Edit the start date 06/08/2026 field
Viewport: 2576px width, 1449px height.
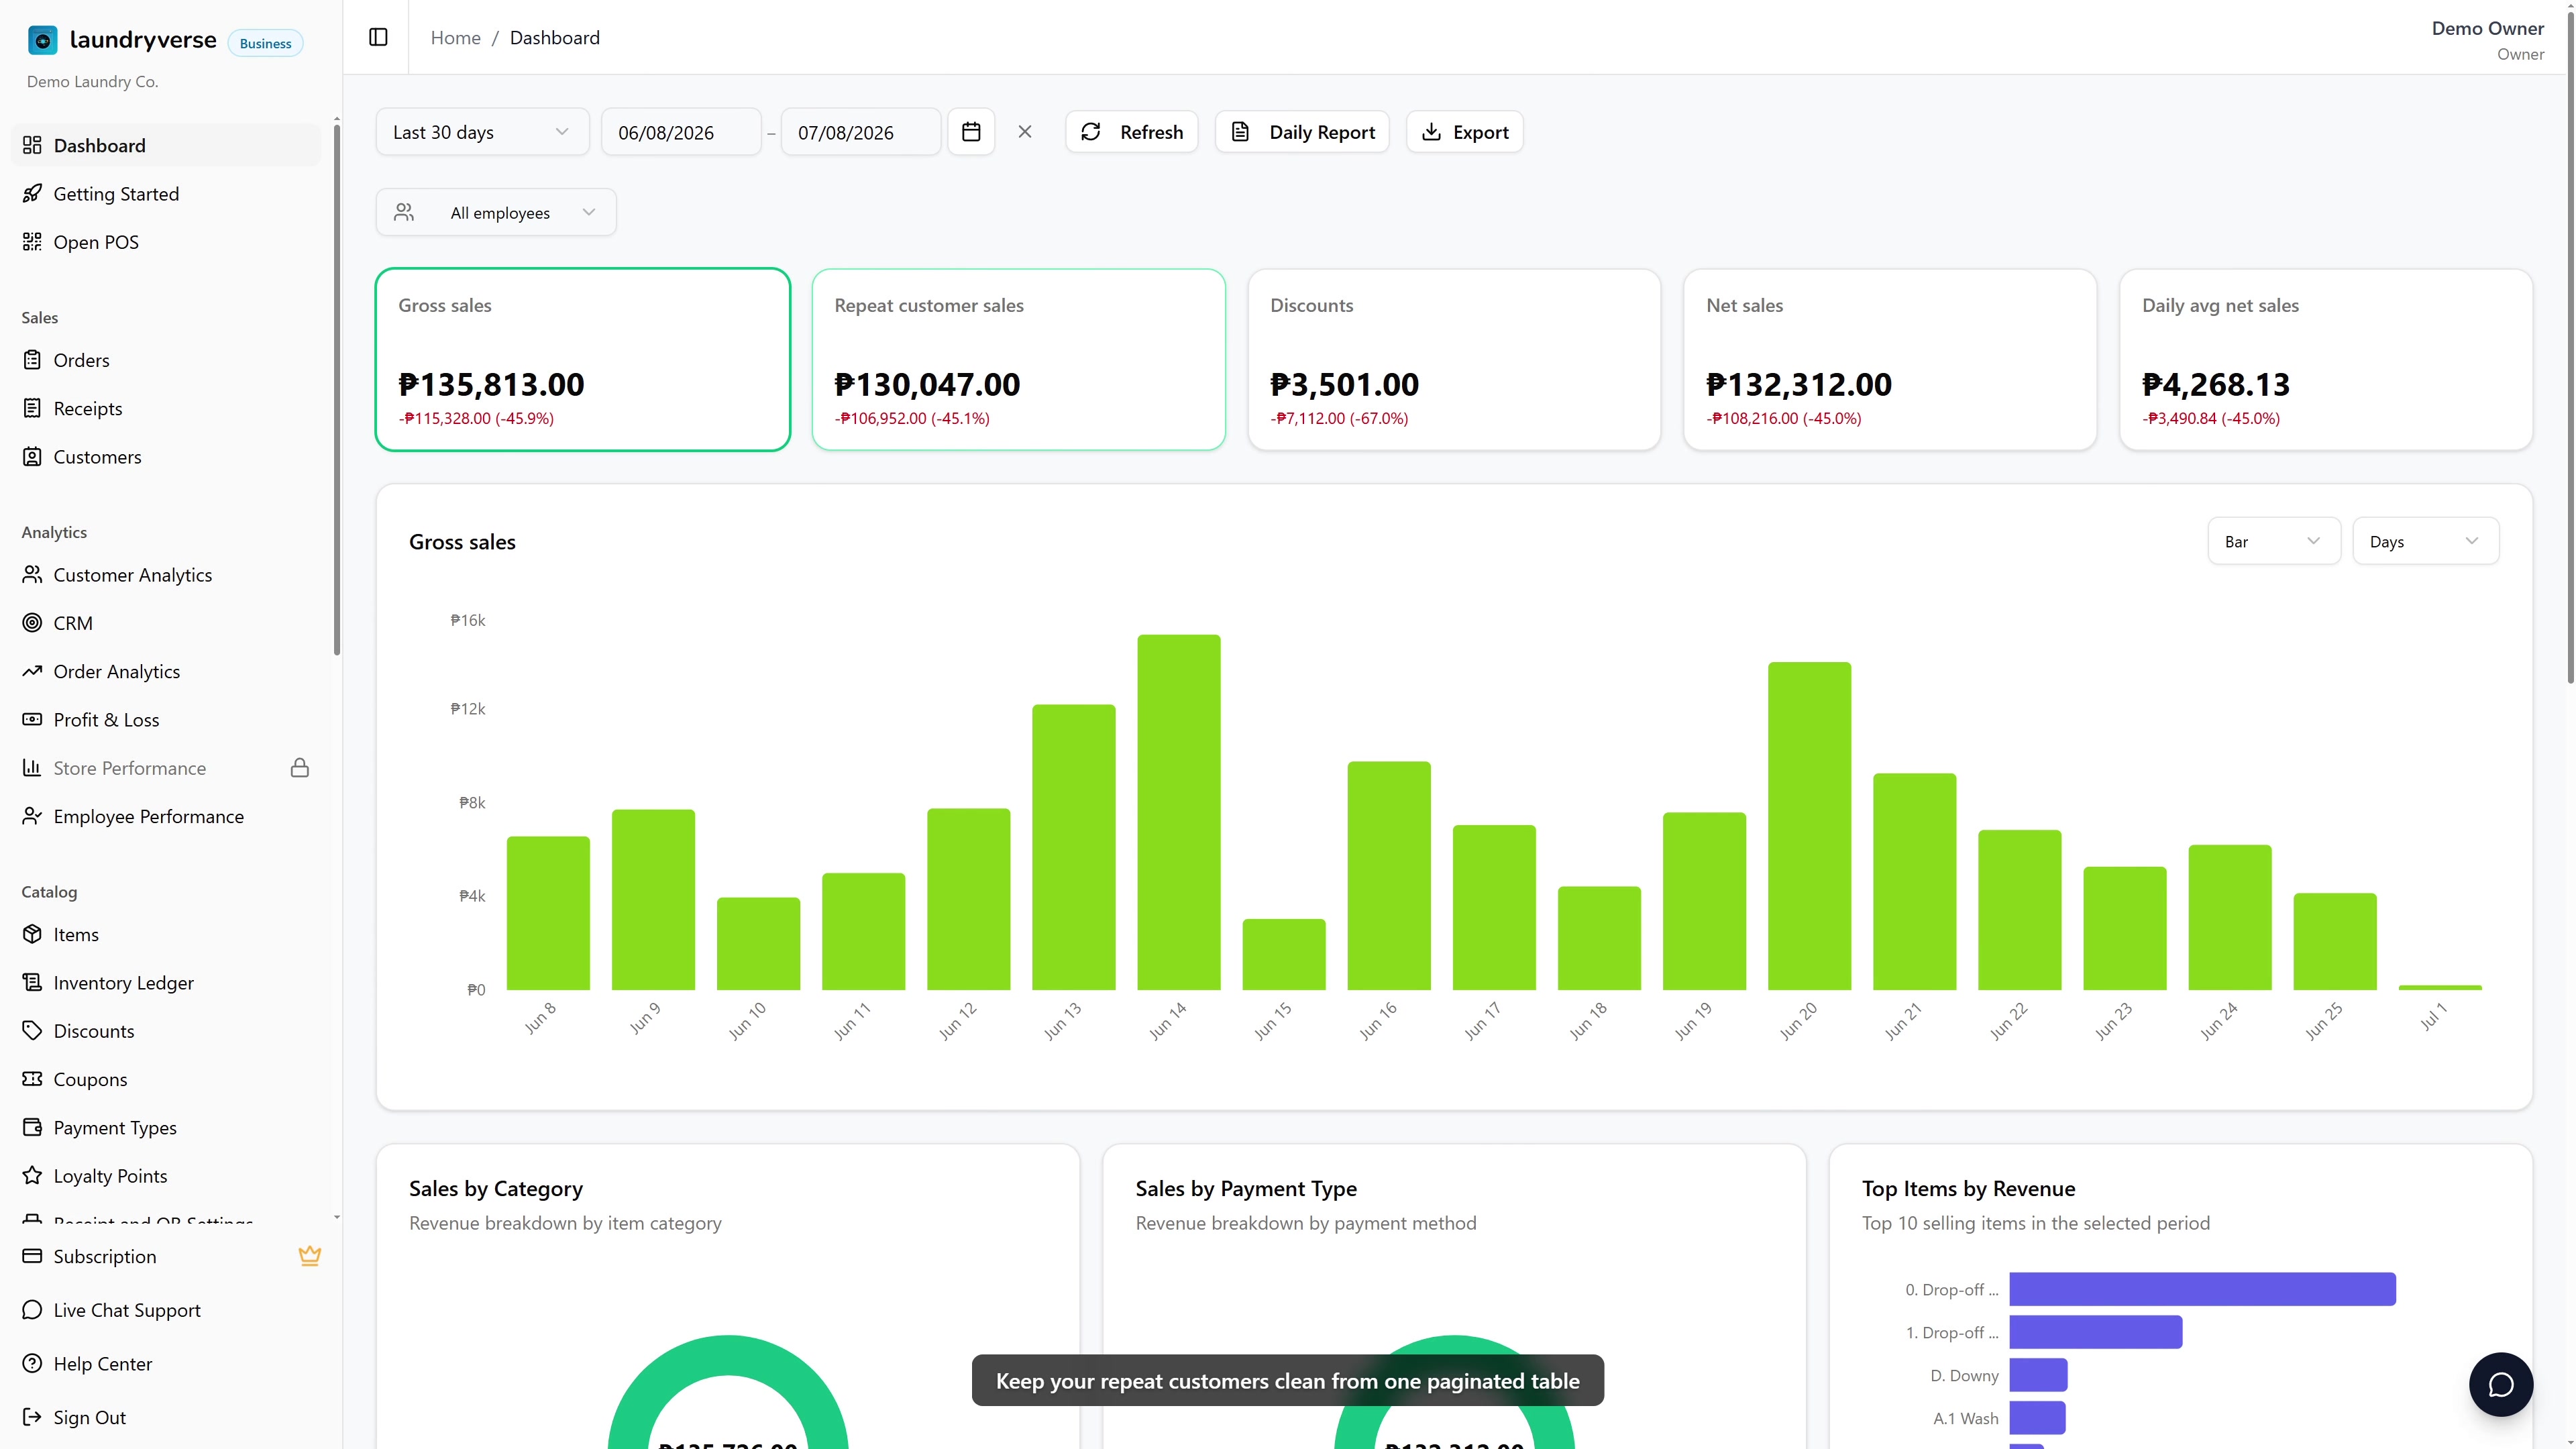681,132
